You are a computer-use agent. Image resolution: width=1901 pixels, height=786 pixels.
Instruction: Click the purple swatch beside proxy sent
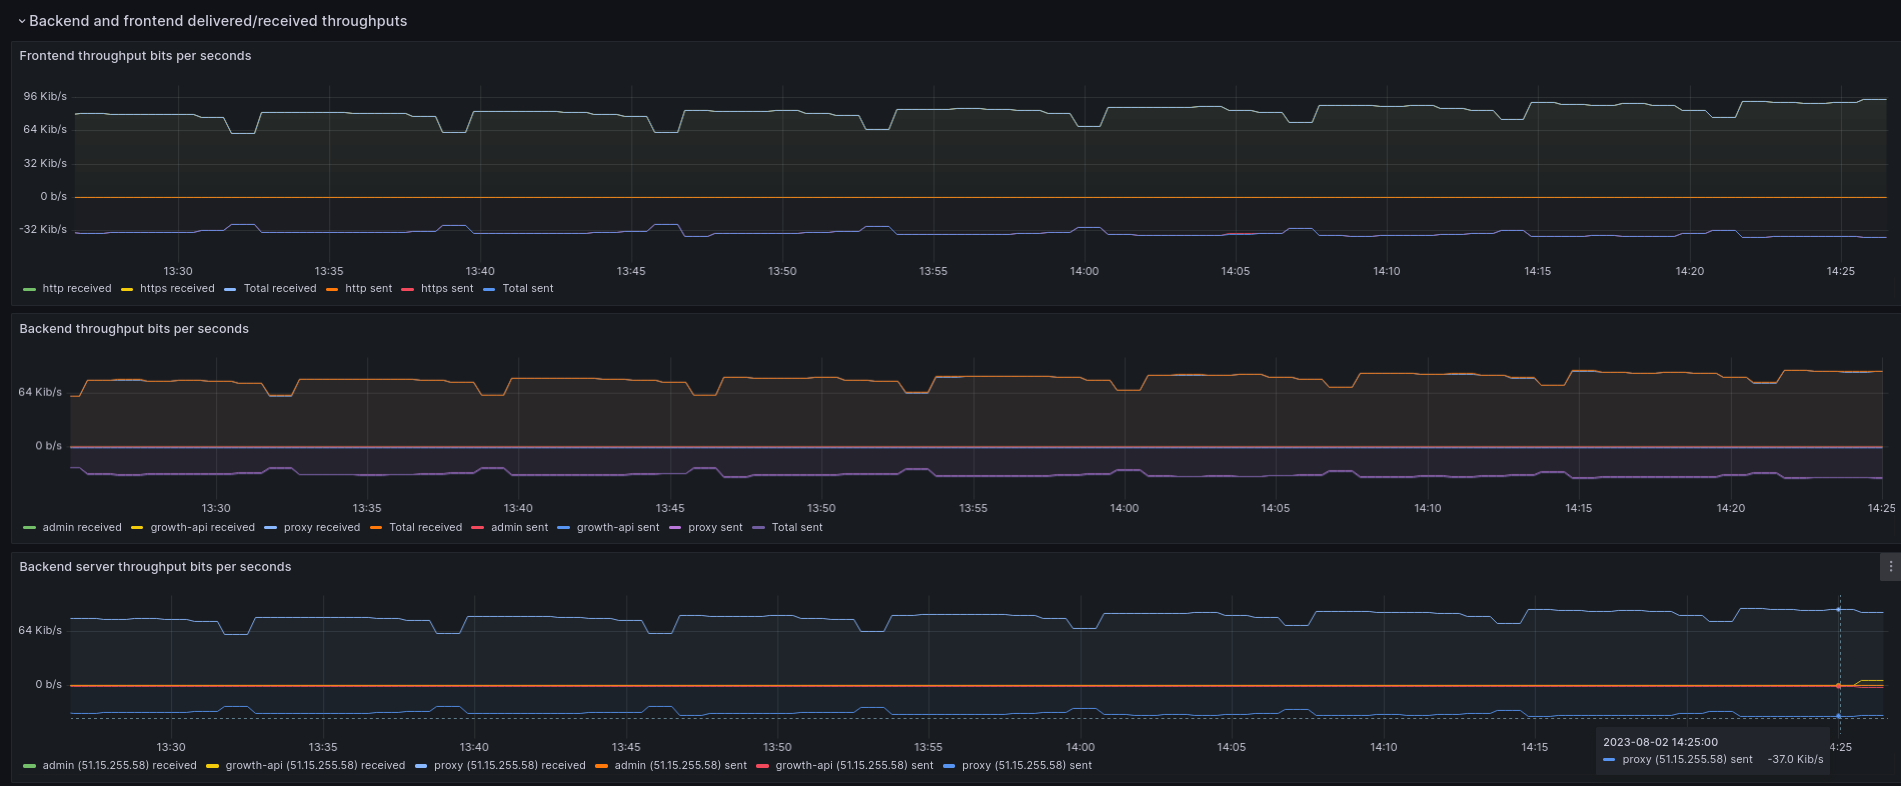[x=675, y=528]
